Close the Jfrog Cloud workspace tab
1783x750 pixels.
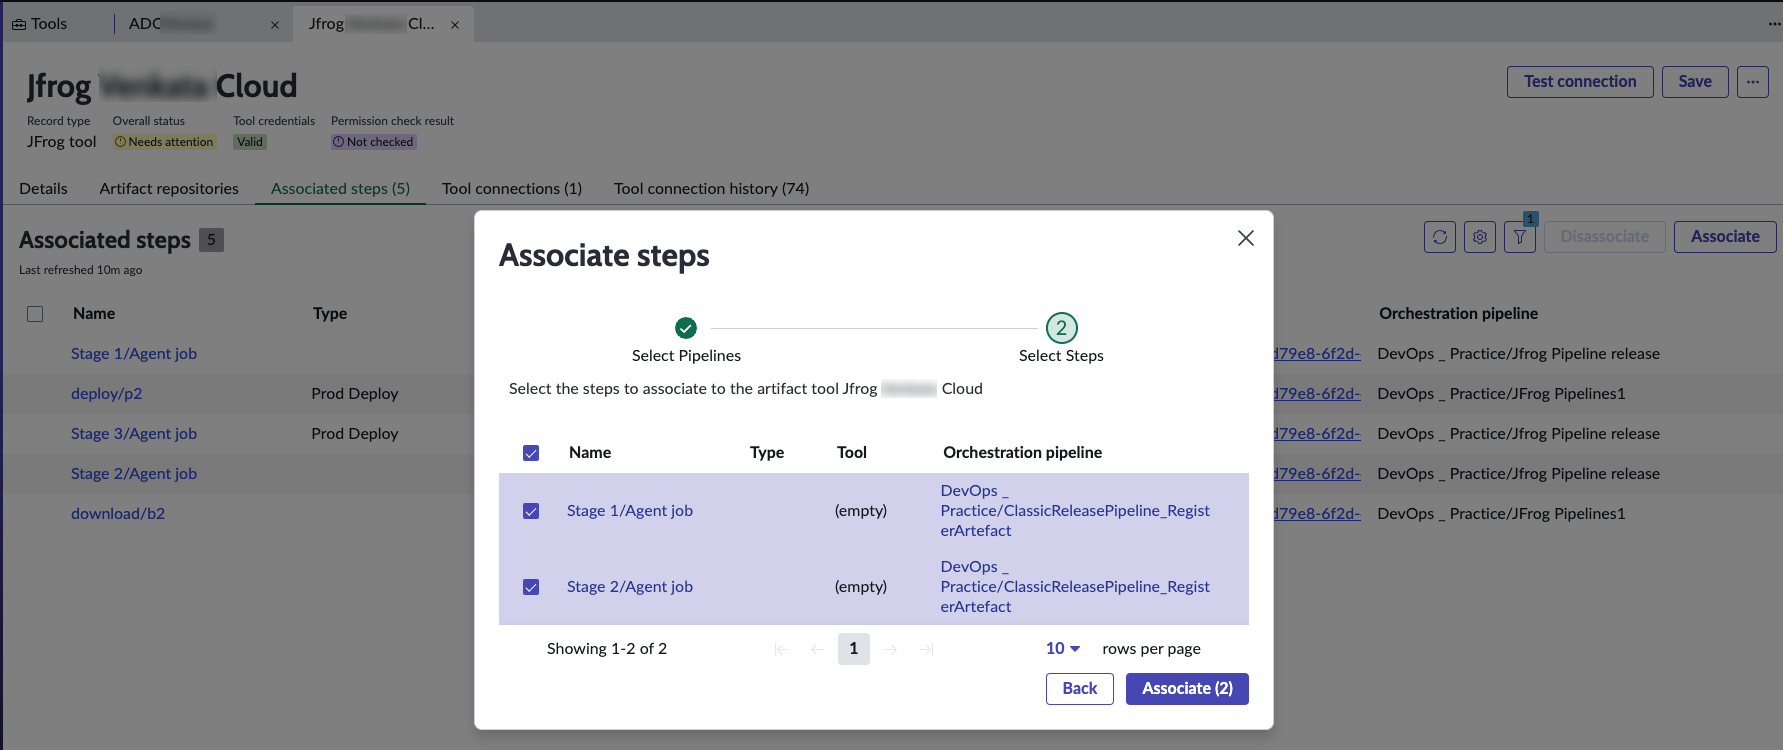(455, 25)
